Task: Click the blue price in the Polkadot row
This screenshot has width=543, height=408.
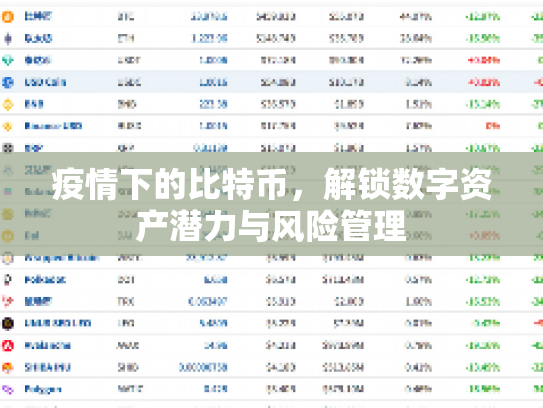Action: point(216,280)
